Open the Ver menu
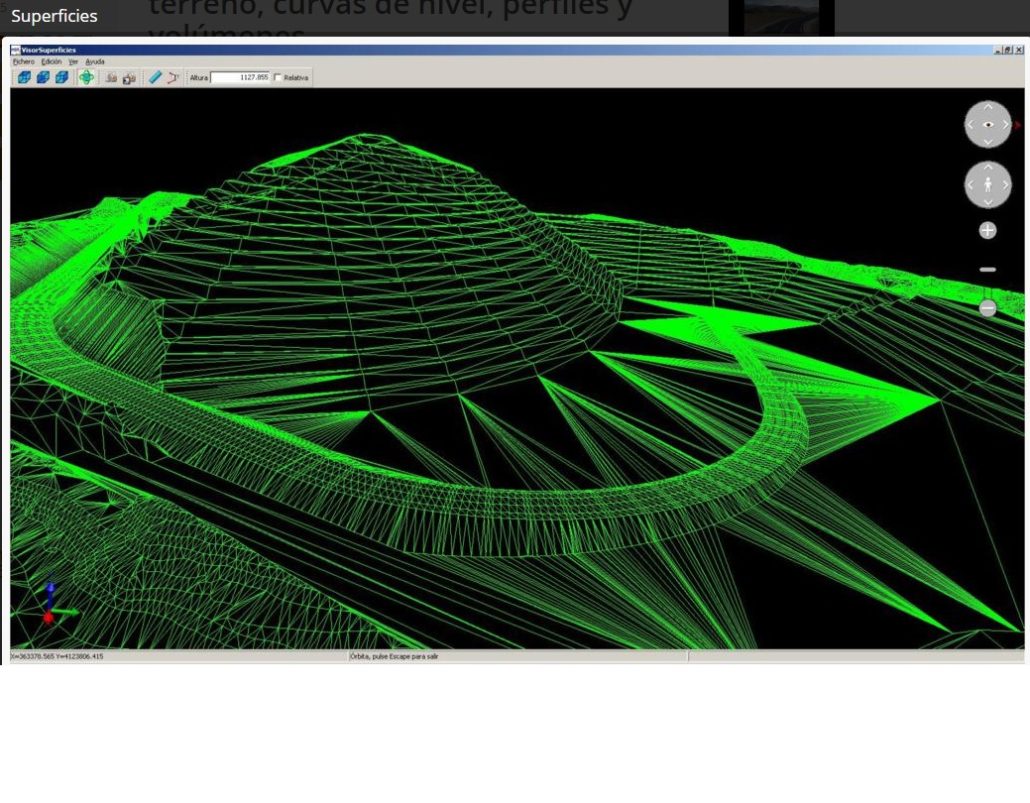 click(x=73, y=62)
